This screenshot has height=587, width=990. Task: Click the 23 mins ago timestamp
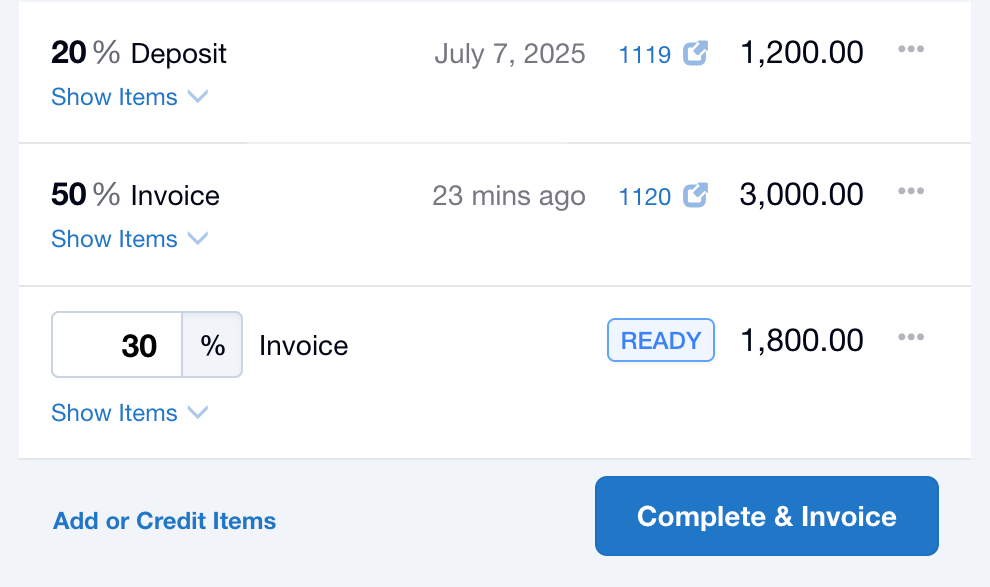point(509,196)
